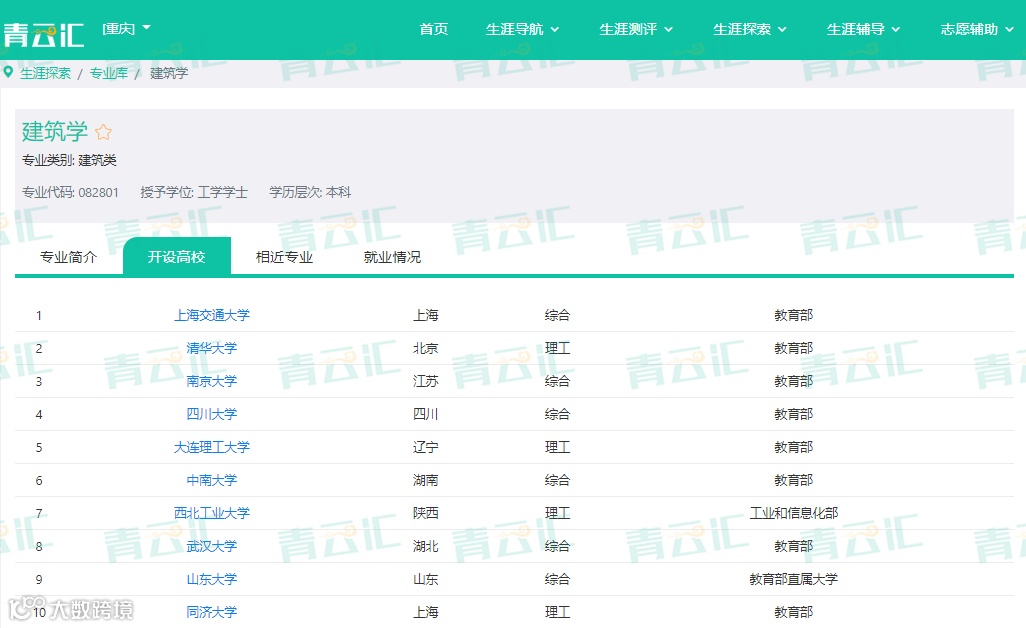Screen dimensions: 1026x628
Task: Open 四川大学 link
Action: click(212, 414)
